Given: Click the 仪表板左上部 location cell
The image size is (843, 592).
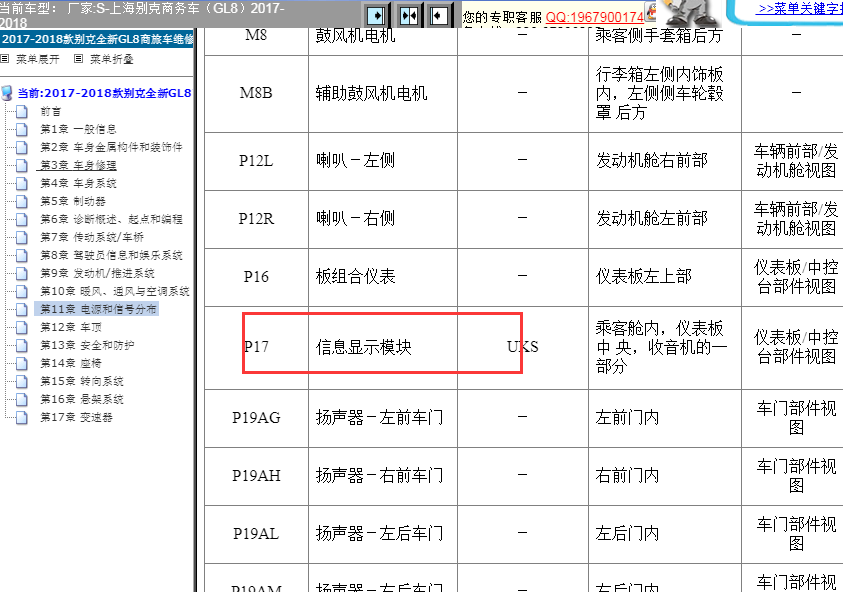Looking at the screenshot, I should (x=665, y=277).
